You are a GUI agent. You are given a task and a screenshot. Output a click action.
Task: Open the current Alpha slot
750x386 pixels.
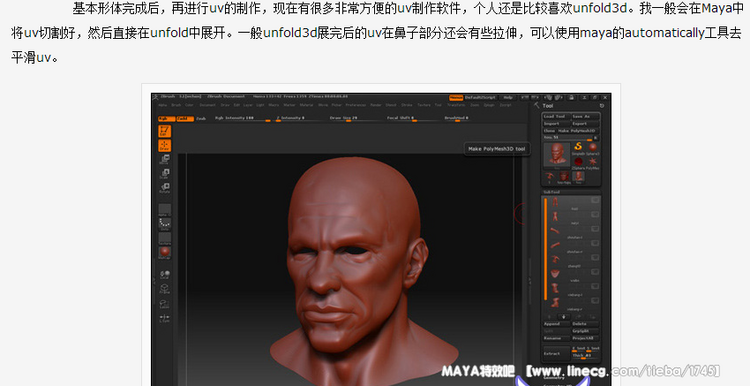tap(165, 210)
